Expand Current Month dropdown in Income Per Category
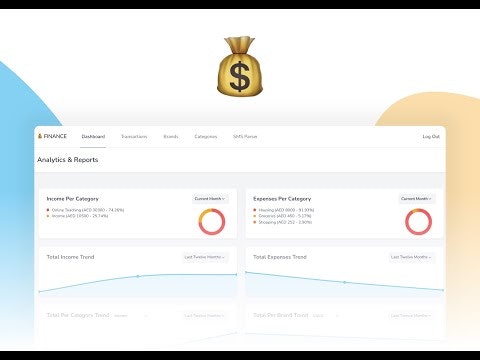This screenshot has width=480, height=360. click(210, 199)
